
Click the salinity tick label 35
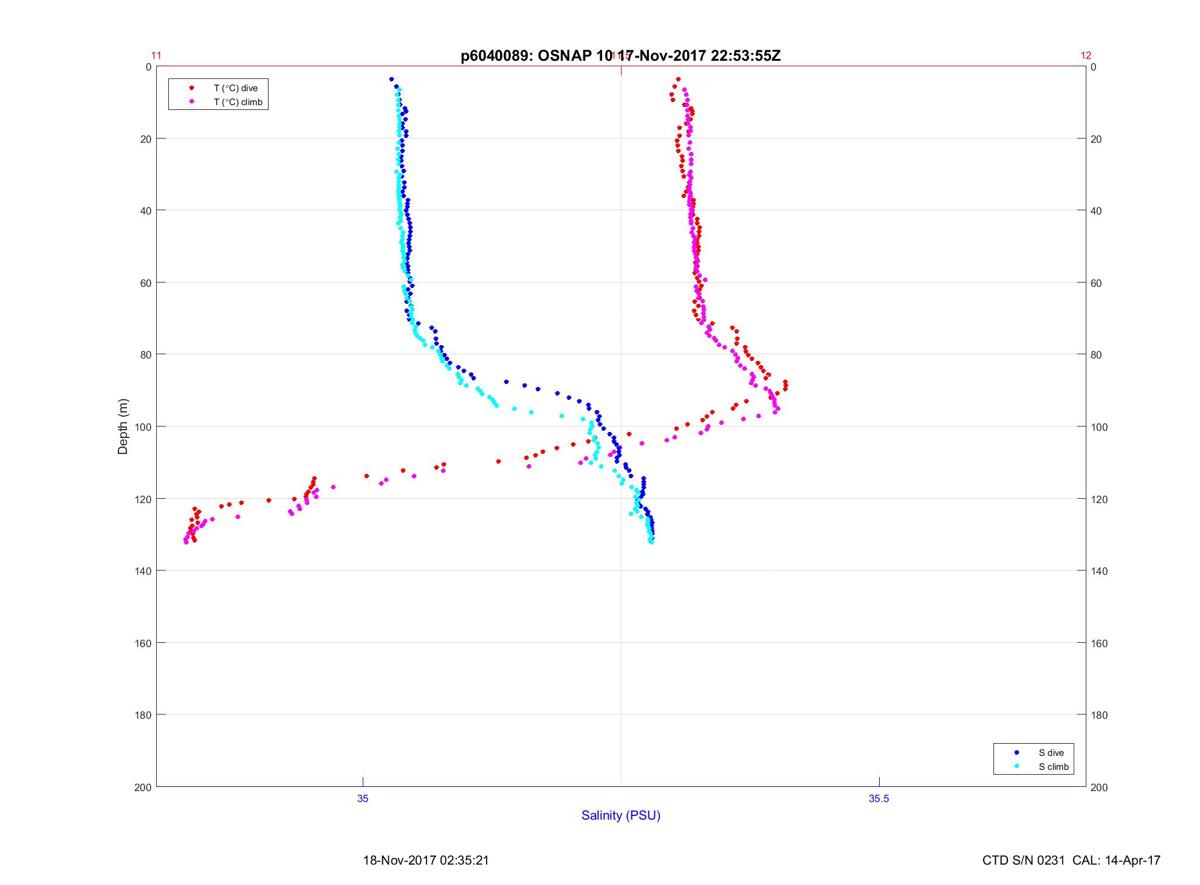click(x=363, y=798)
